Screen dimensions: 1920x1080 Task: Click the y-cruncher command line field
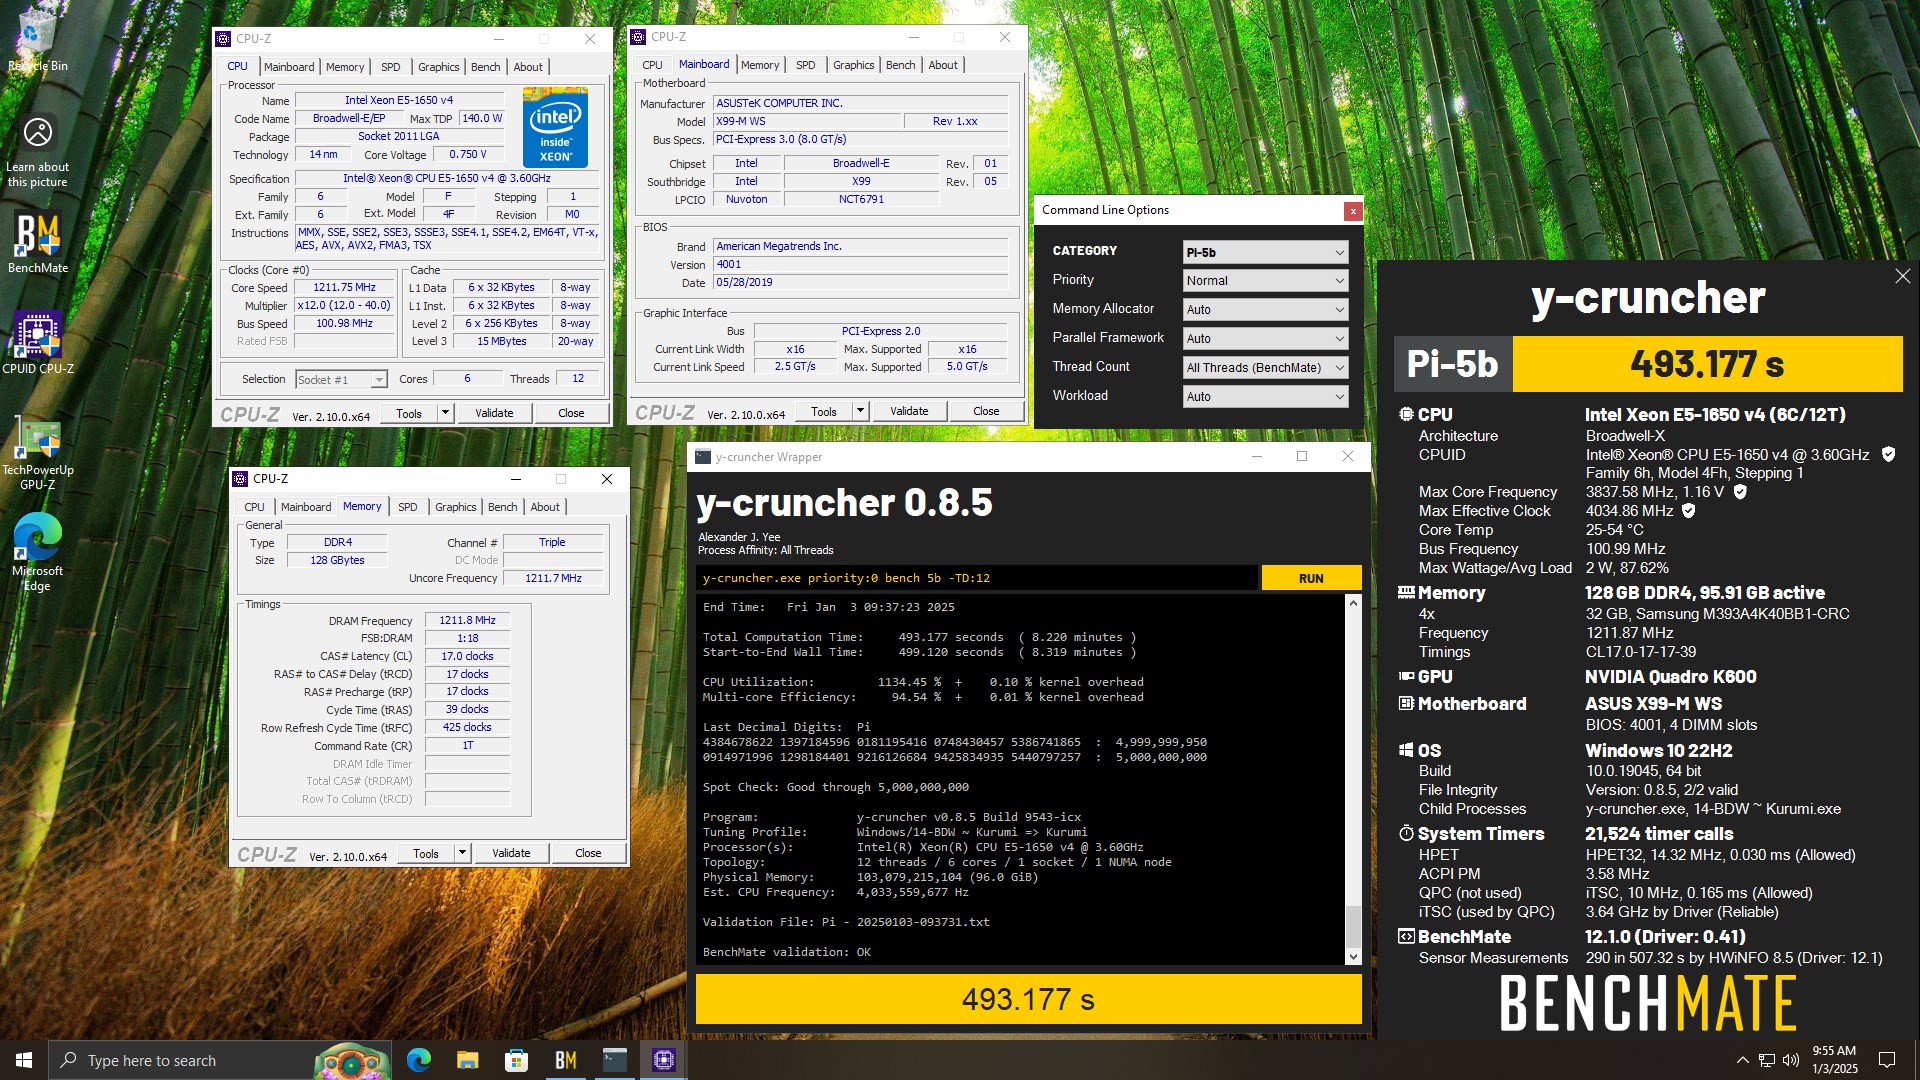[977, 578]
